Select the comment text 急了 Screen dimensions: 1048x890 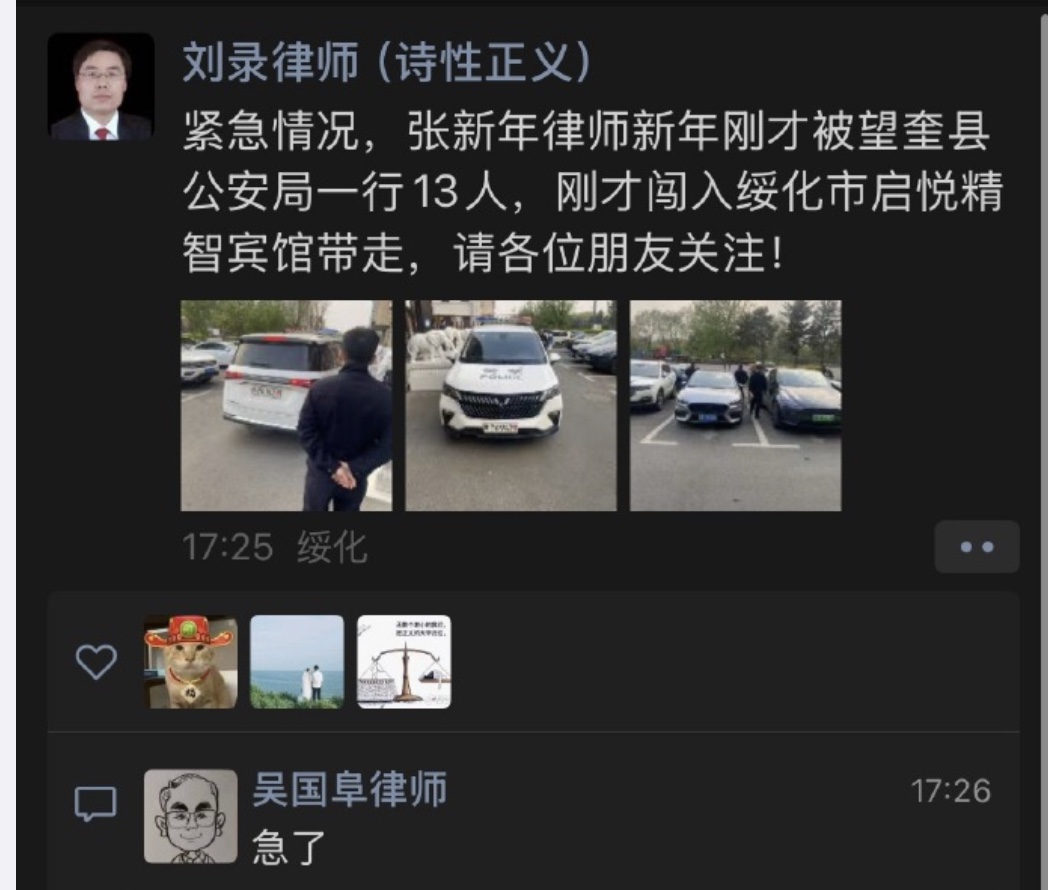(x=289, y=847)
